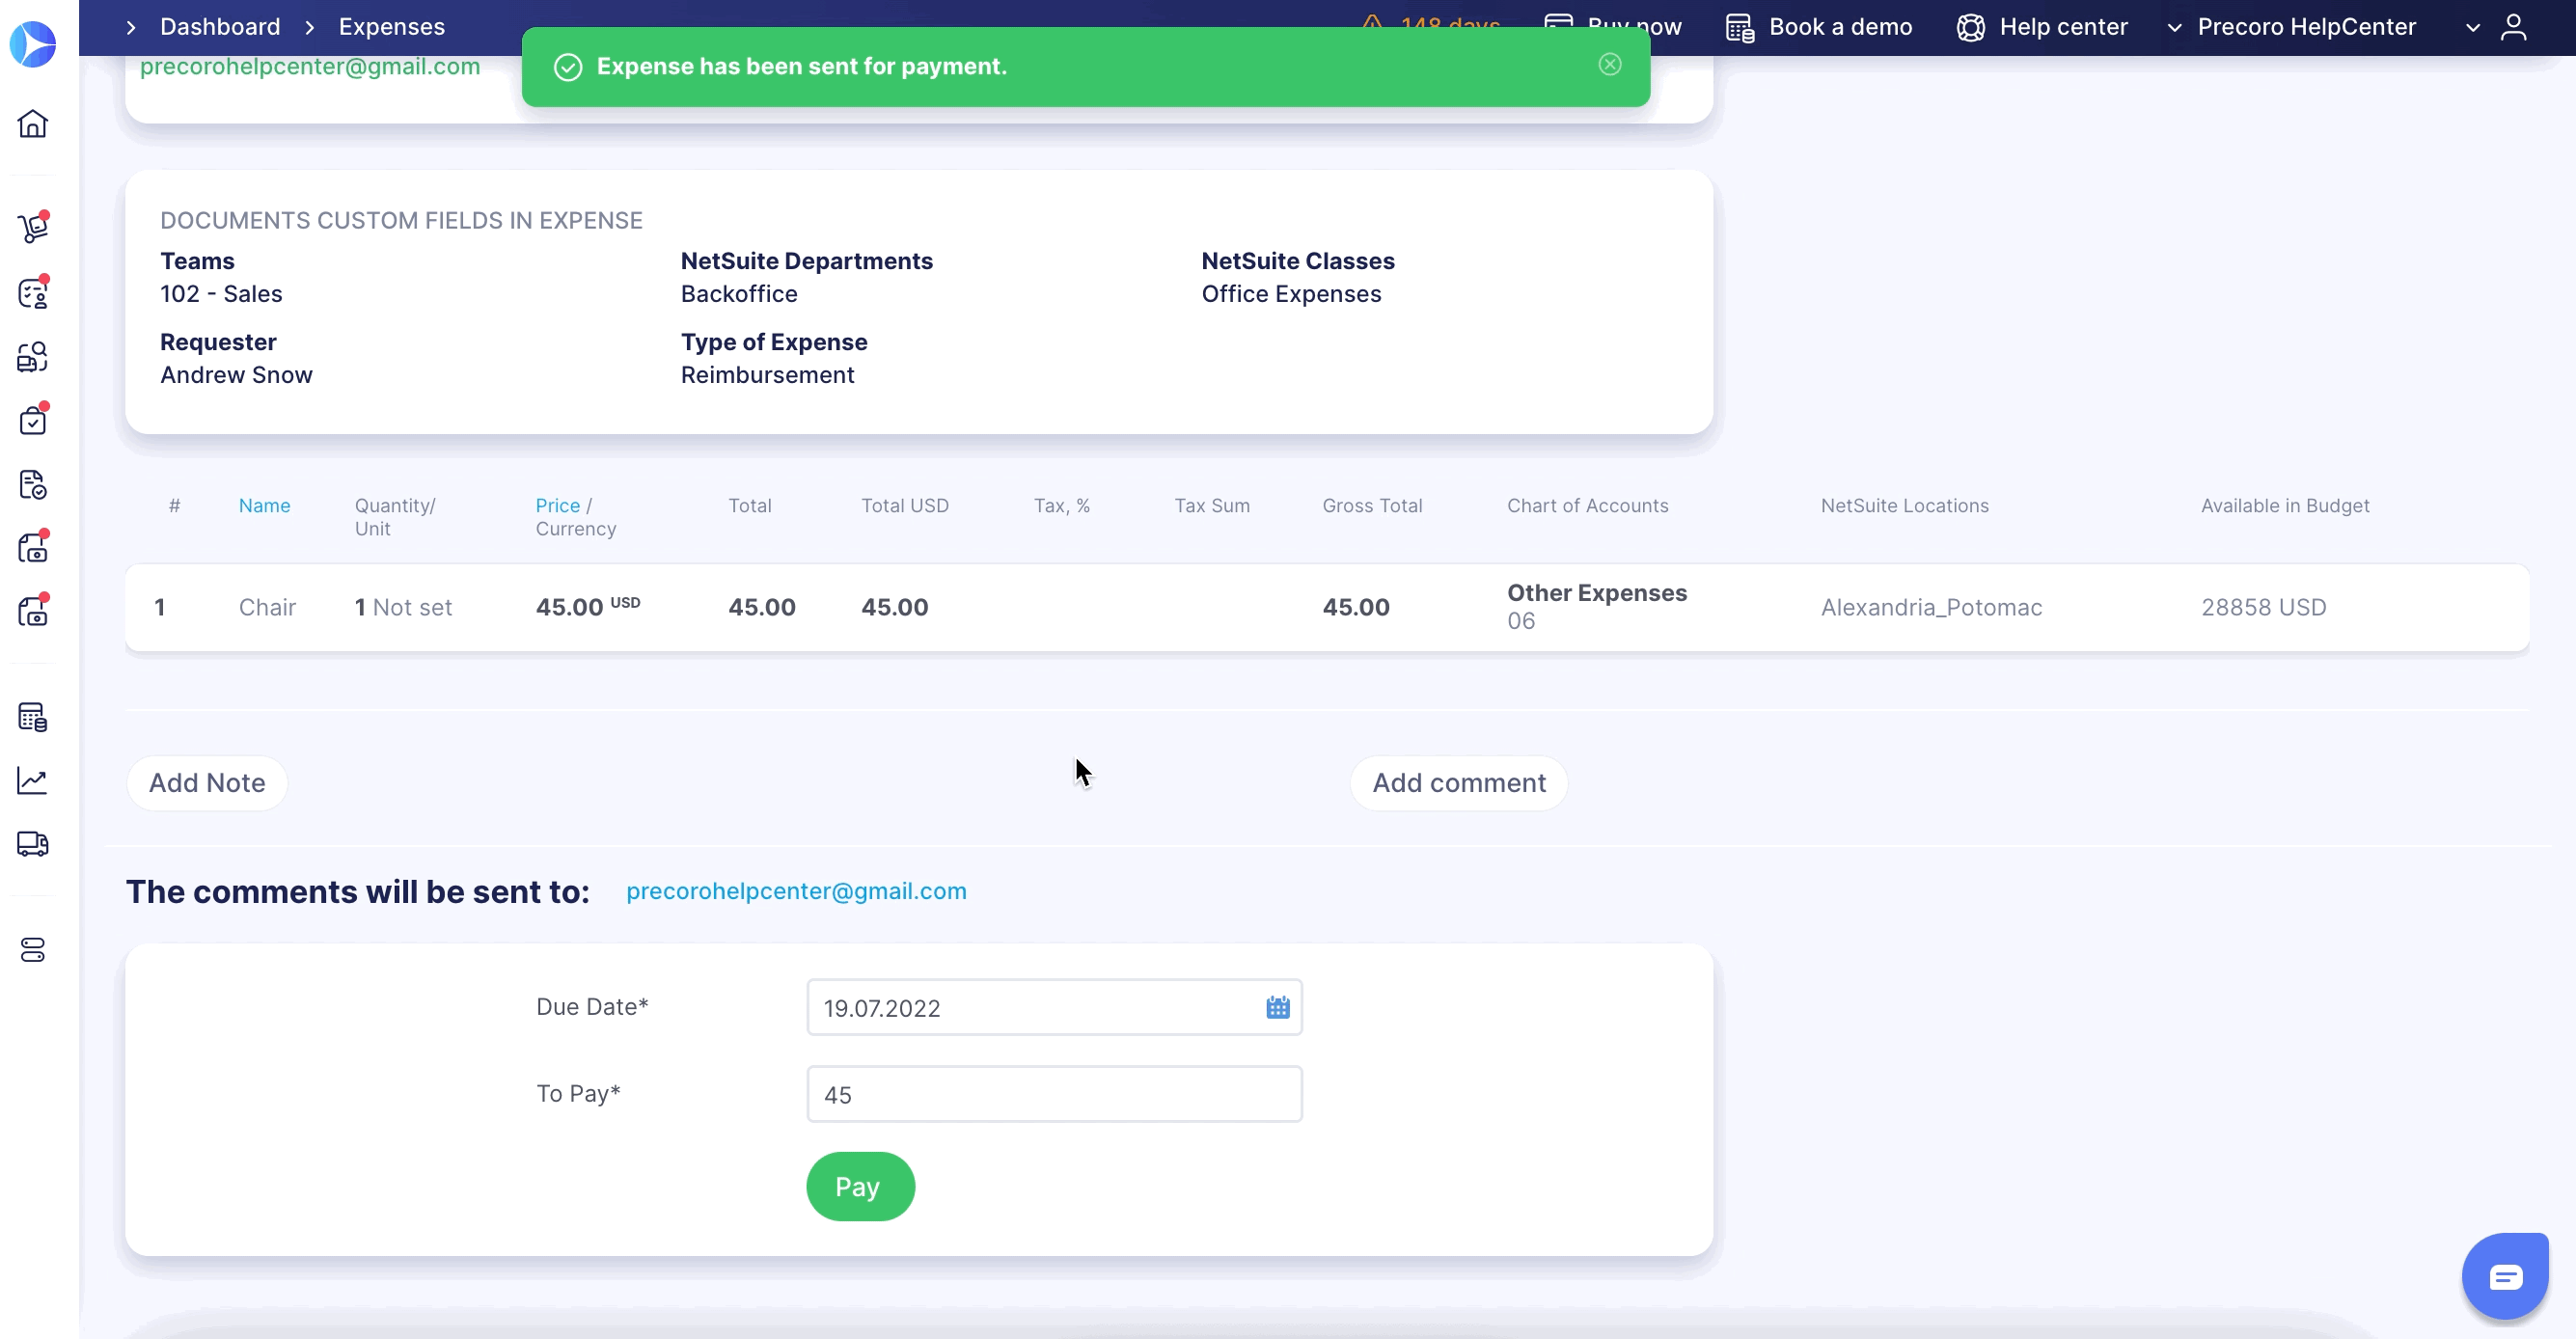
Task: Click the user profile icon
Action: point(2513,27)
